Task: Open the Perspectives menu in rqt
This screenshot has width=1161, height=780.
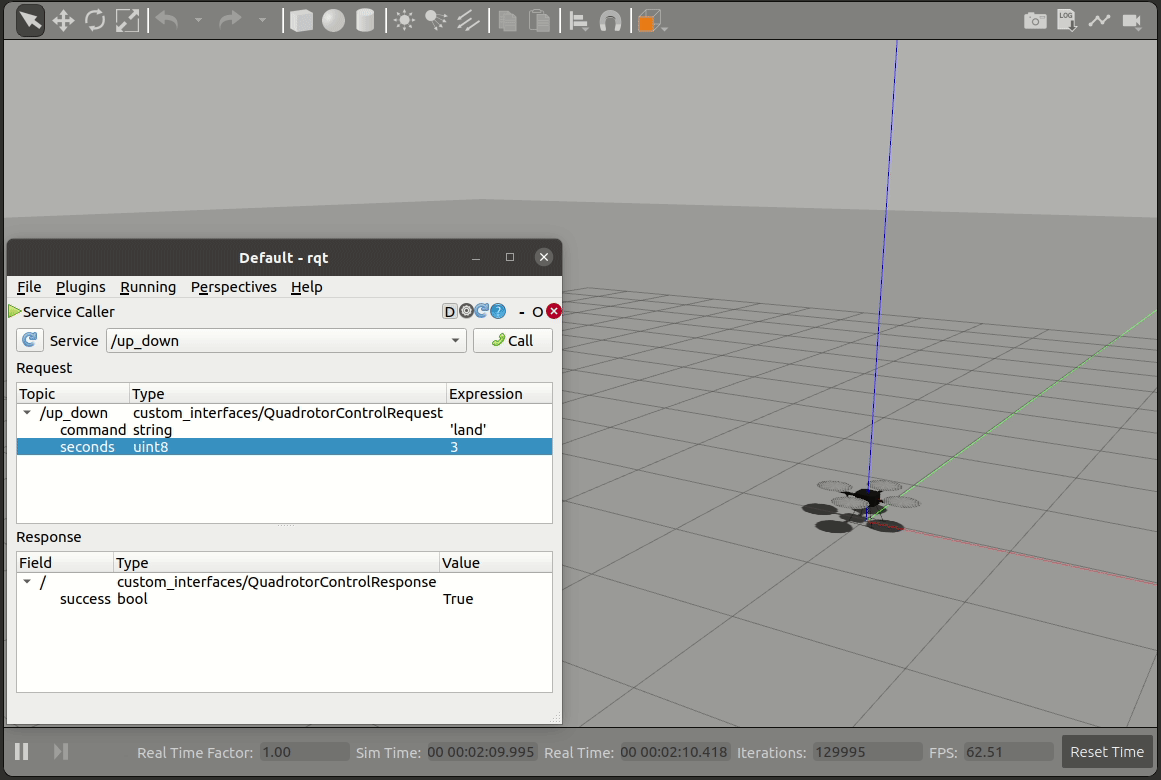Action: coord(233,287)
